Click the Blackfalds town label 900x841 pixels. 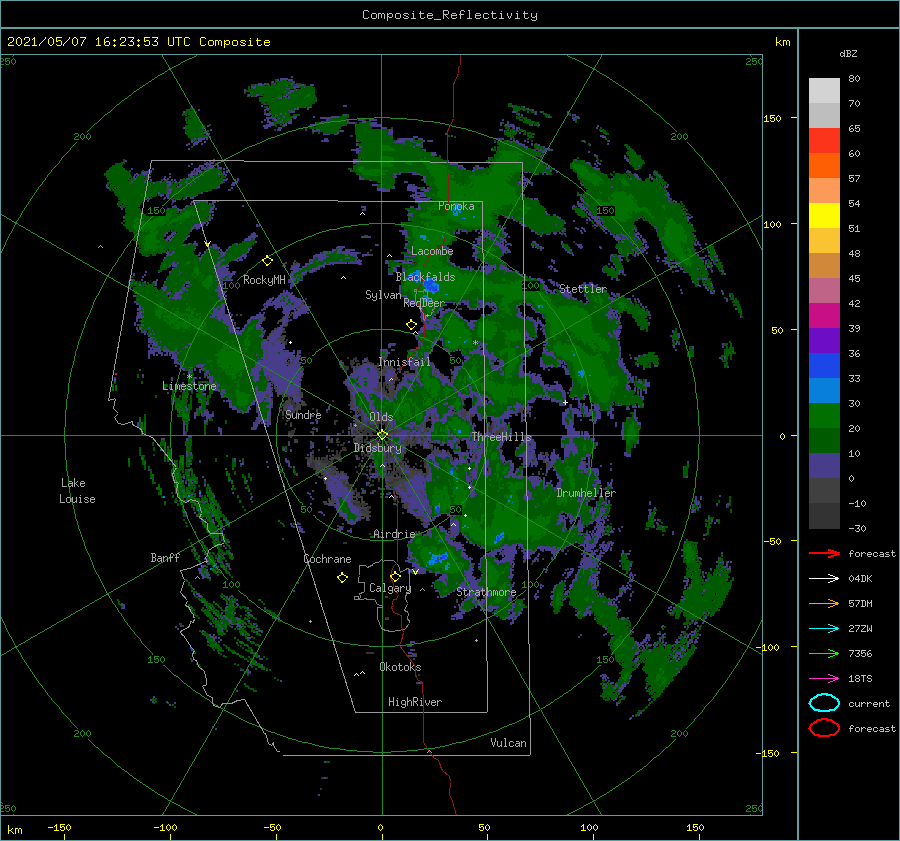click(x=425, y=277)
